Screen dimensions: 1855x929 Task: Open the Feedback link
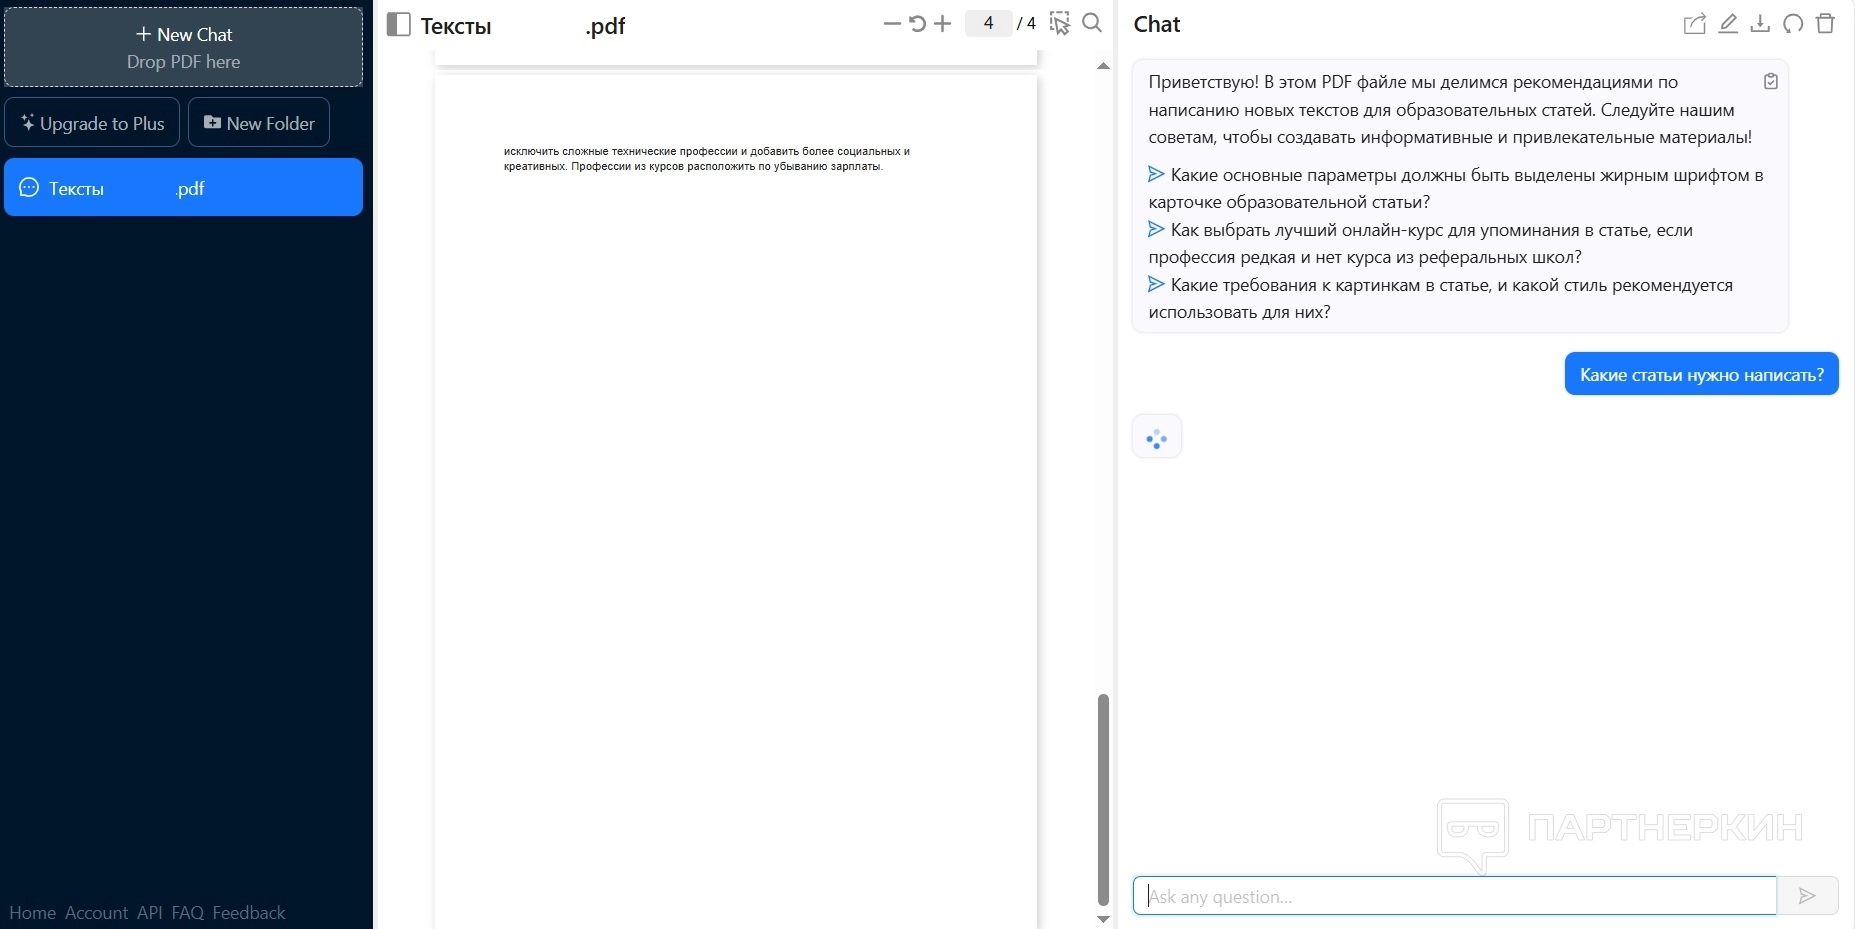[x=249, y=913]
